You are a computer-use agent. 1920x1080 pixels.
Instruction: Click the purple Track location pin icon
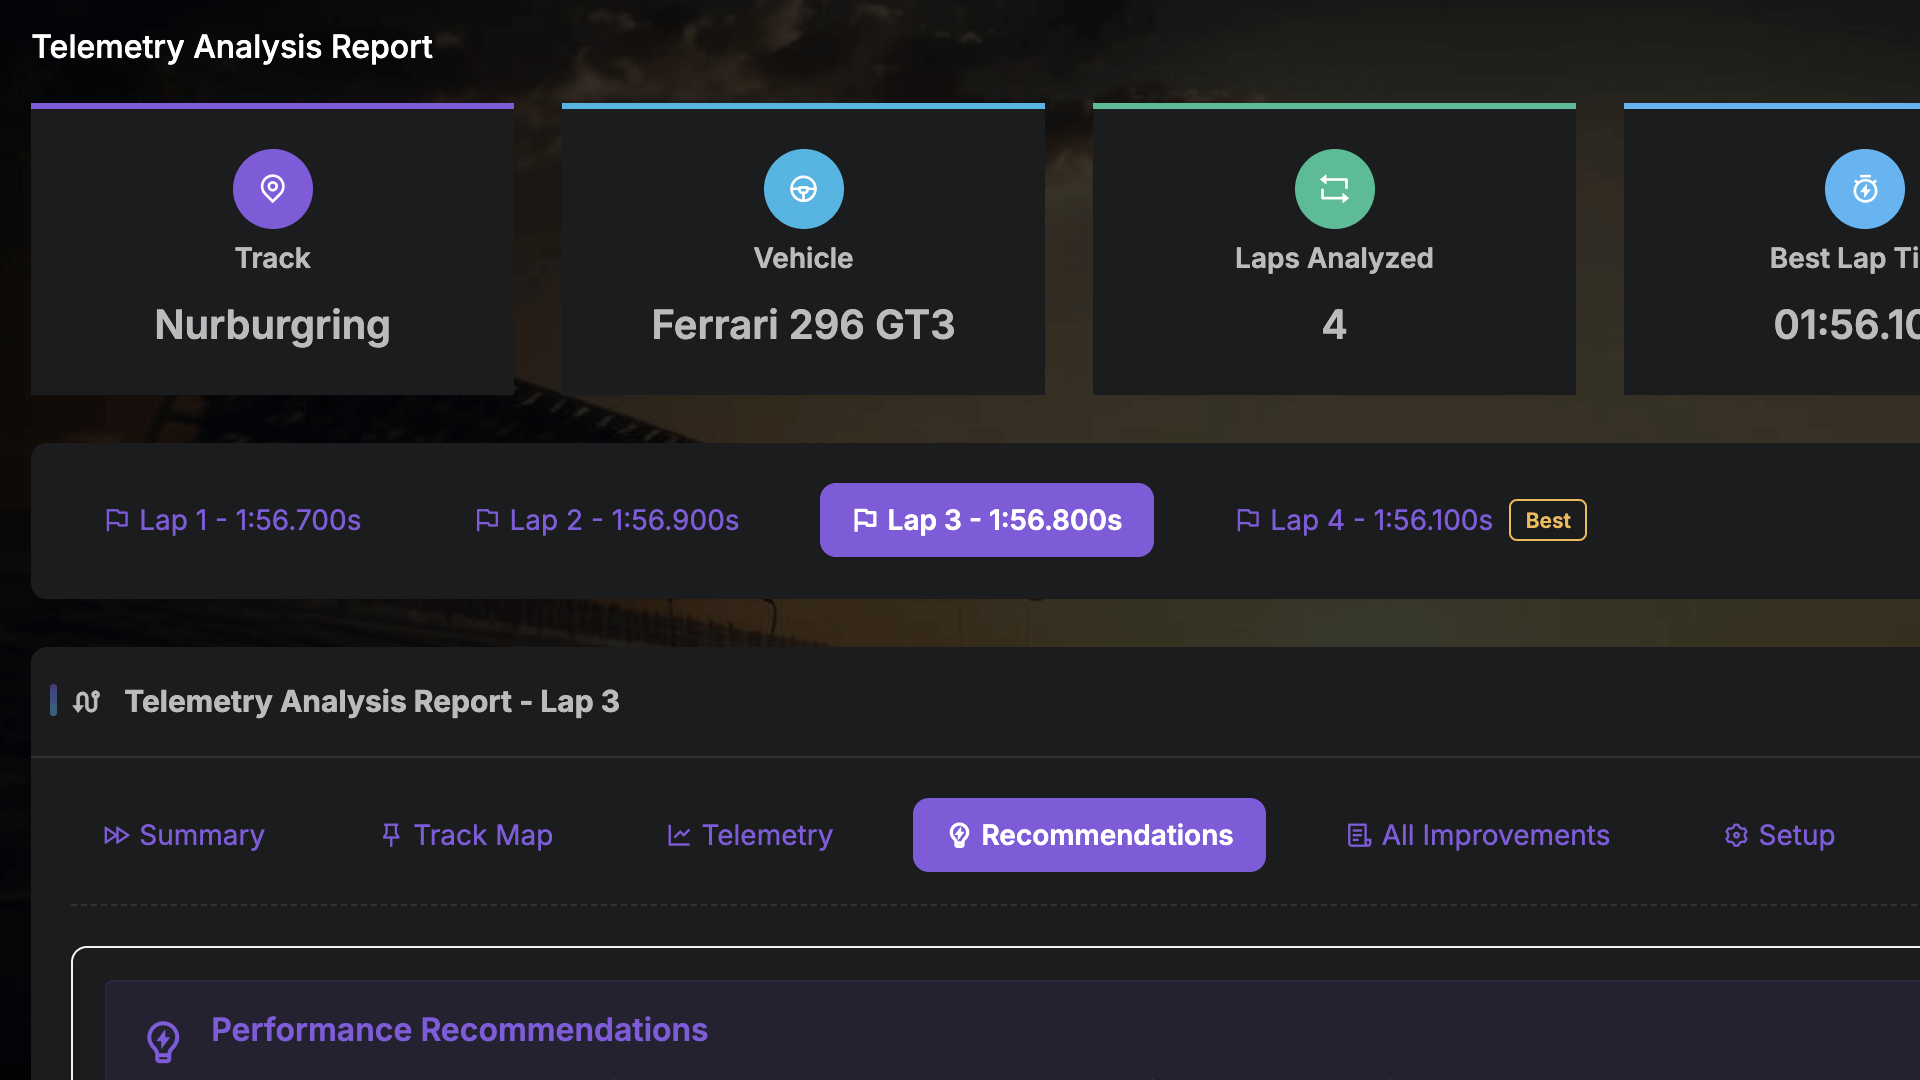coord(272,189)
